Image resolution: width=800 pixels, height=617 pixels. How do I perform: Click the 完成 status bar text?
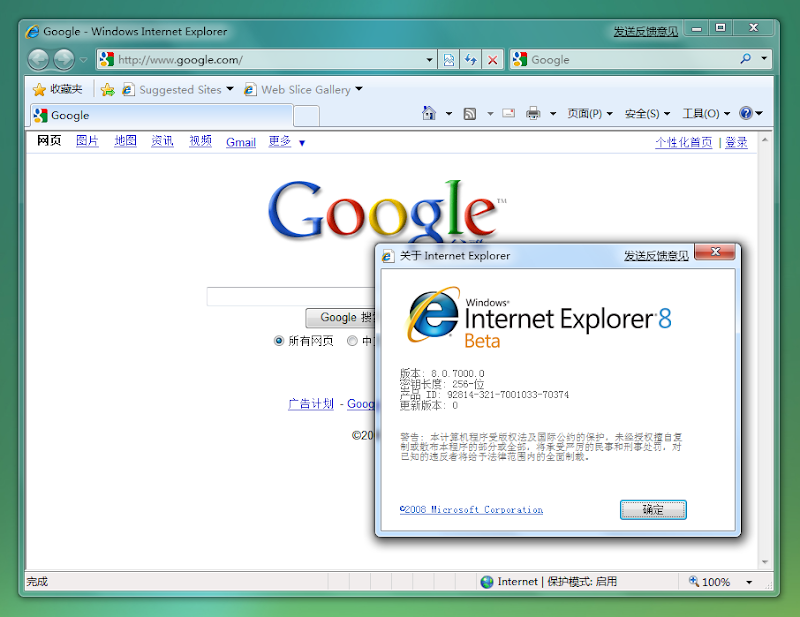point(37,582)
